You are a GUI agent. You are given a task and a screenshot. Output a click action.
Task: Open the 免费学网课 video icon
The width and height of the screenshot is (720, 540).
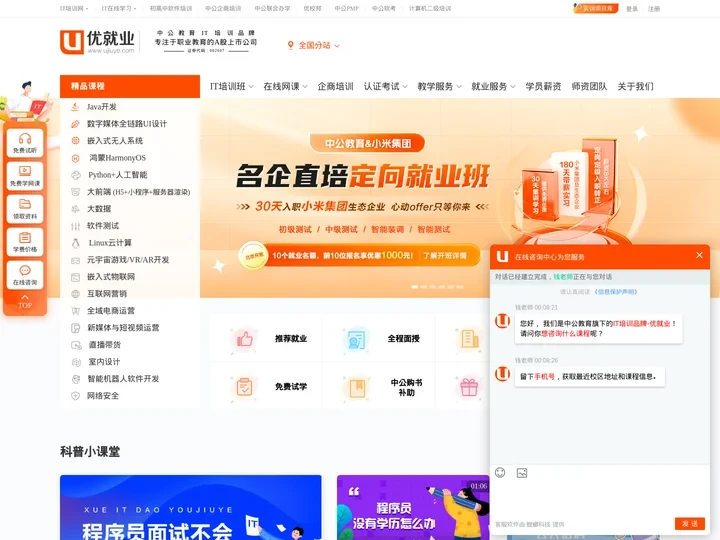[25, 171]
